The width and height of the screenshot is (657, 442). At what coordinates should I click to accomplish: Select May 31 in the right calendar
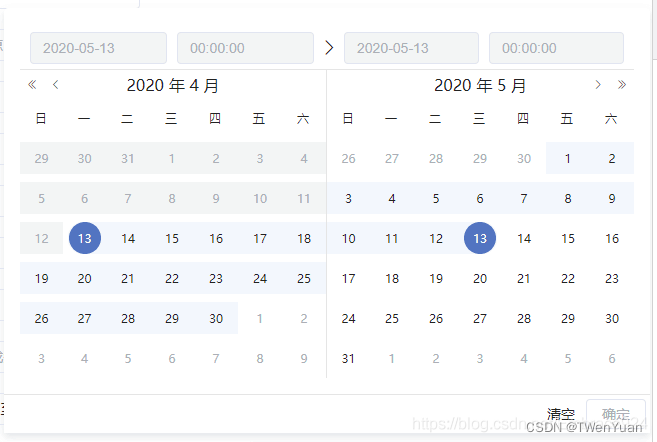point(348,358)
